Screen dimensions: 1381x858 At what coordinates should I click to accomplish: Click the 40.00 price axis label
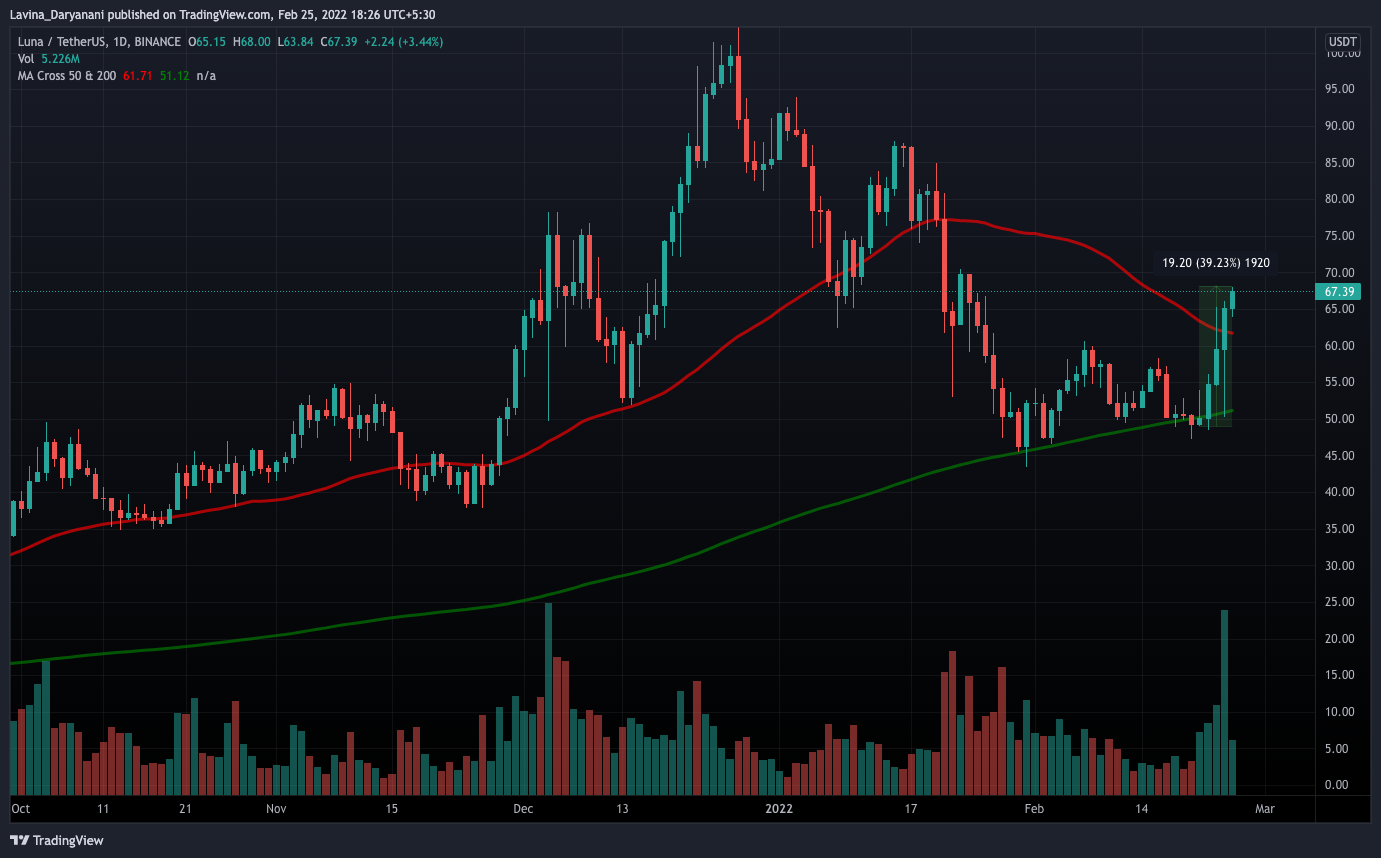(1339, 492)
